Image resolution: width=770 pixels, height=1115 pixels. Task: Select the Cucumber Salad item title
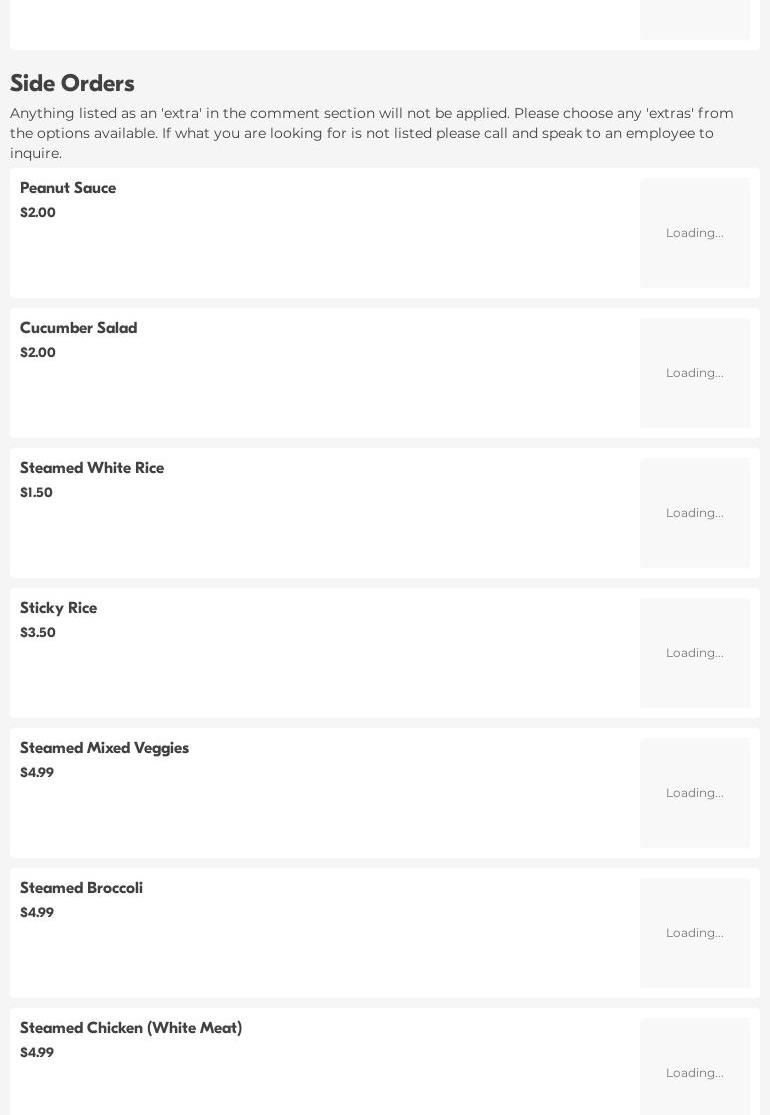(78, 328)
